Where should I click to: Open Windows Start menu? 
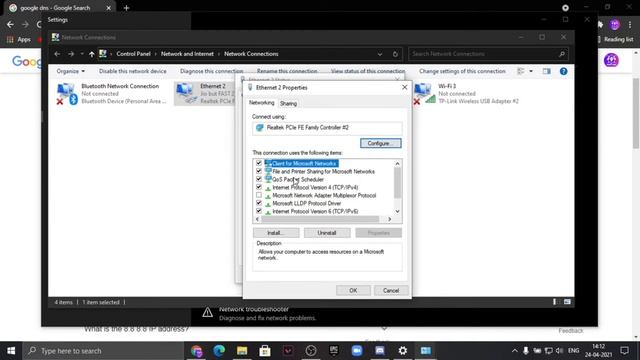11,351
